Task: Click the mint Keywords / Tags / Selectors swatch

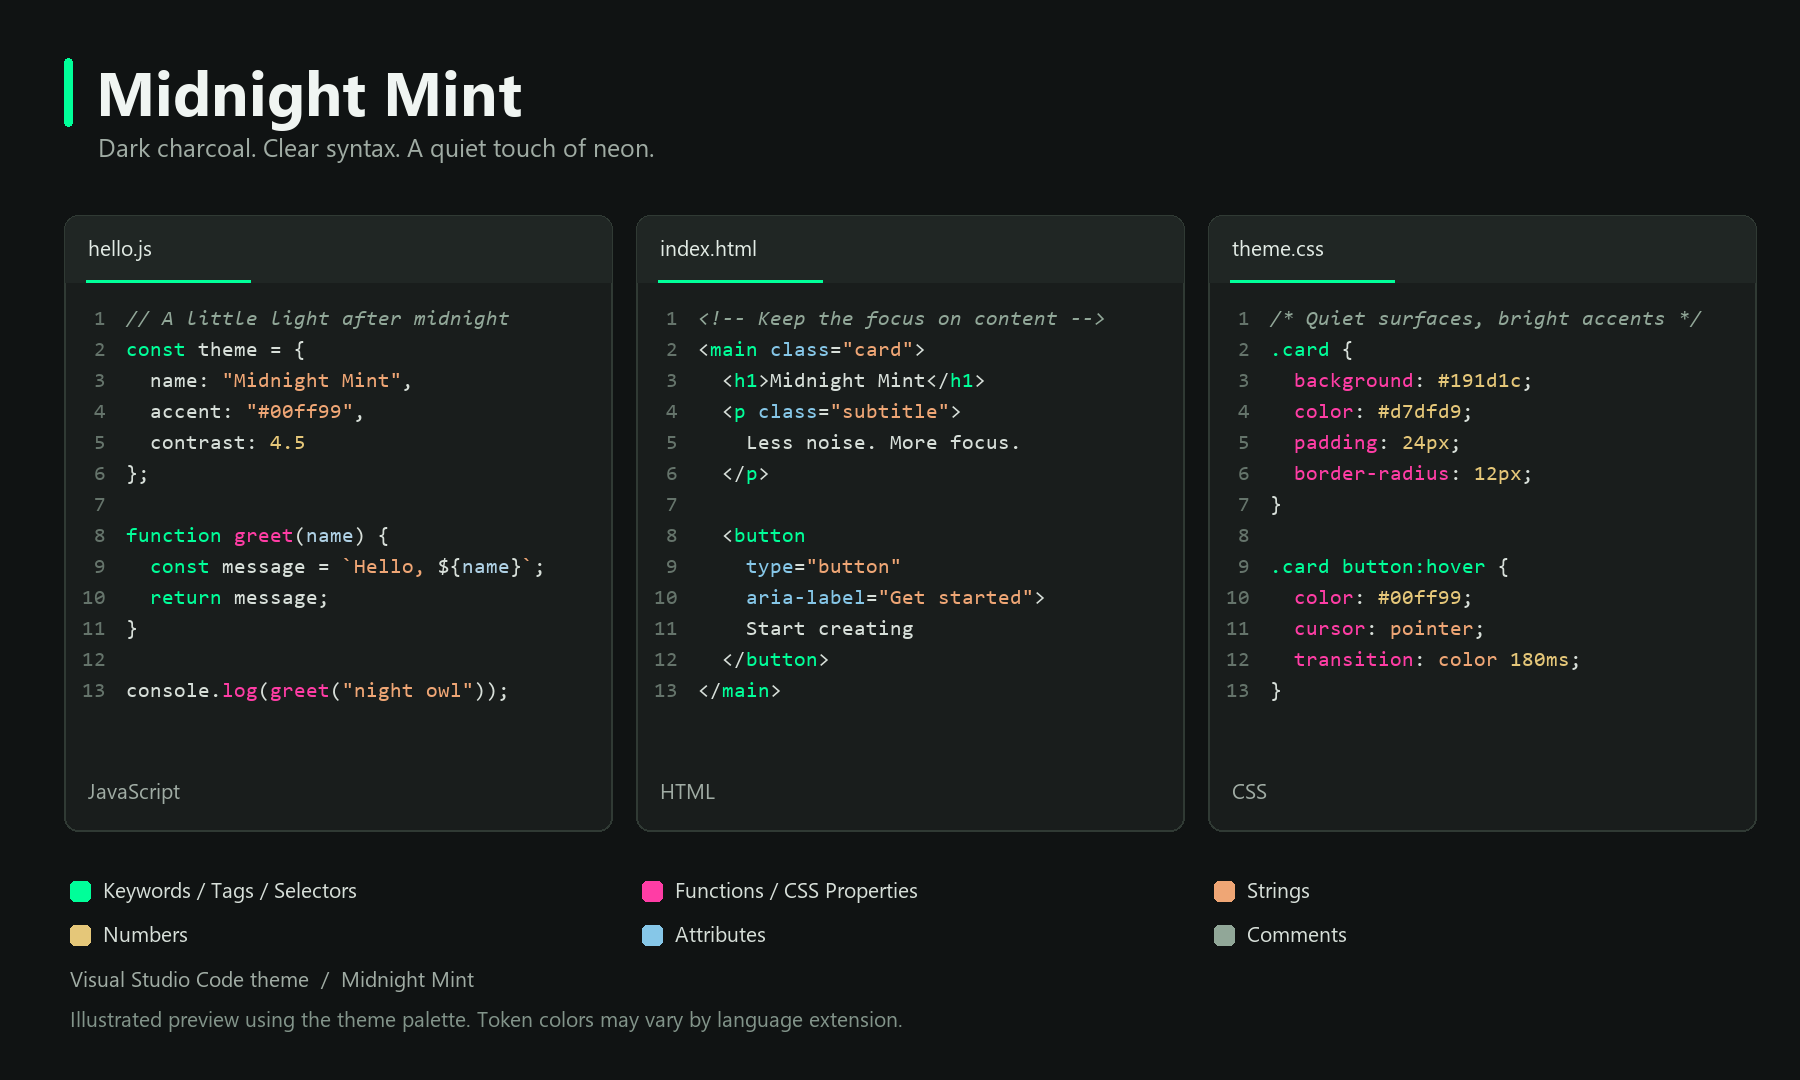Action: (81, 891)
